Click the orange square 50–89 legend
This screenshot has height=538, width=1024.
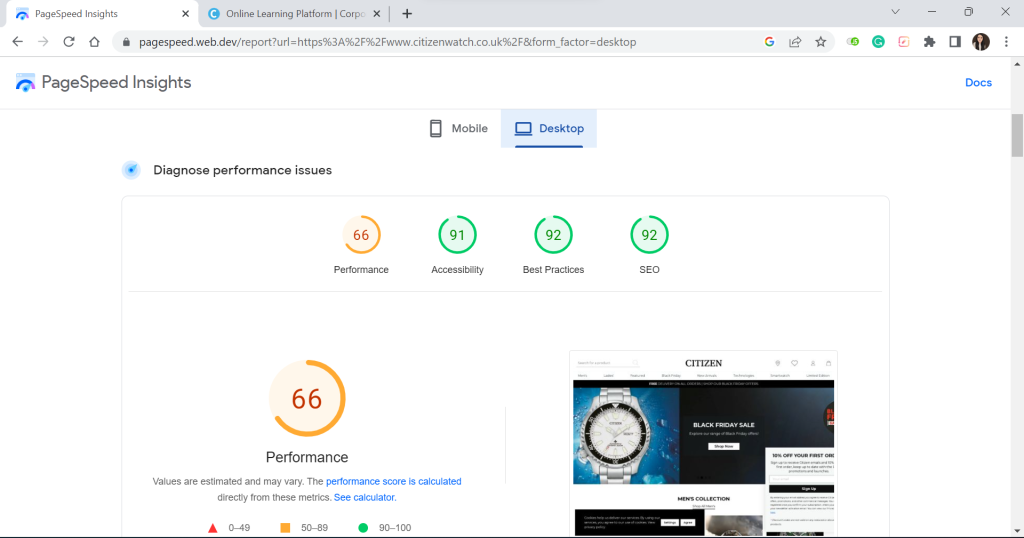304,528
